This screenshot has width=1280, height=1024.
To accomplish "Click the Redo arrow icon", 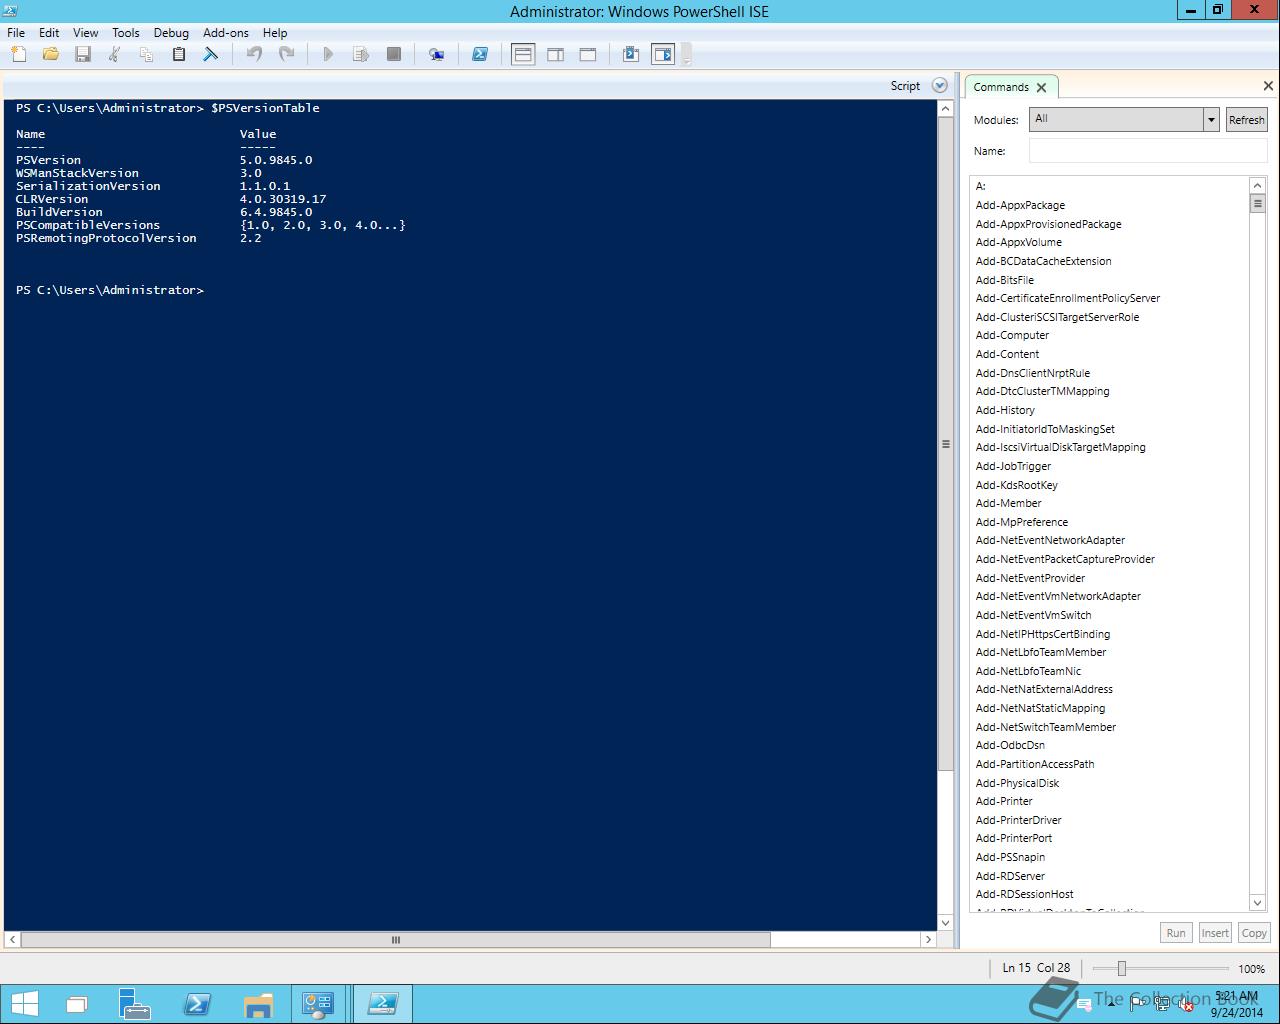I will [286, 54].
